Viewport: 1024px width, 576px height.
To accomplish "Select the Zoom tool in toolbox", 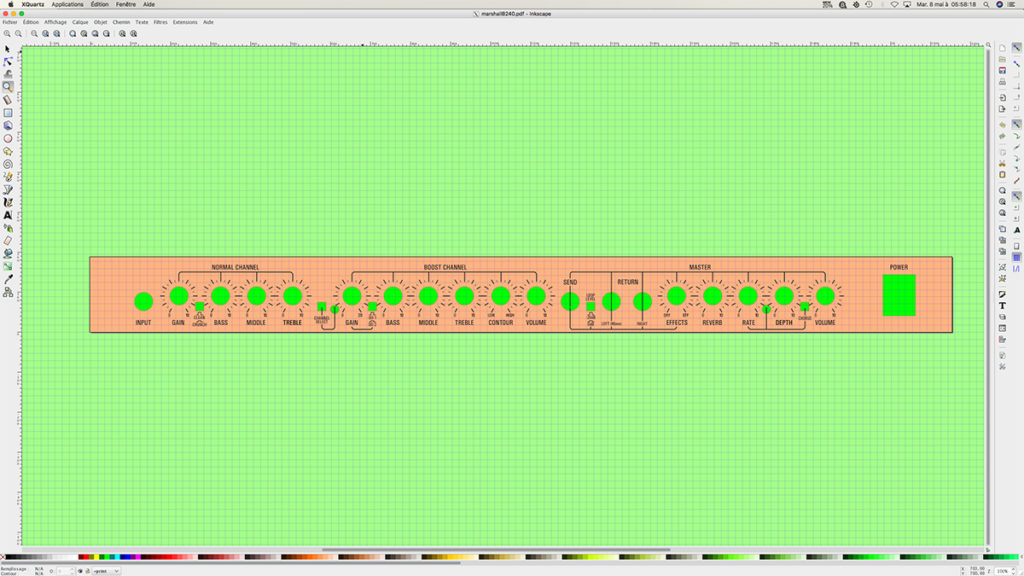I will (8, 87).
